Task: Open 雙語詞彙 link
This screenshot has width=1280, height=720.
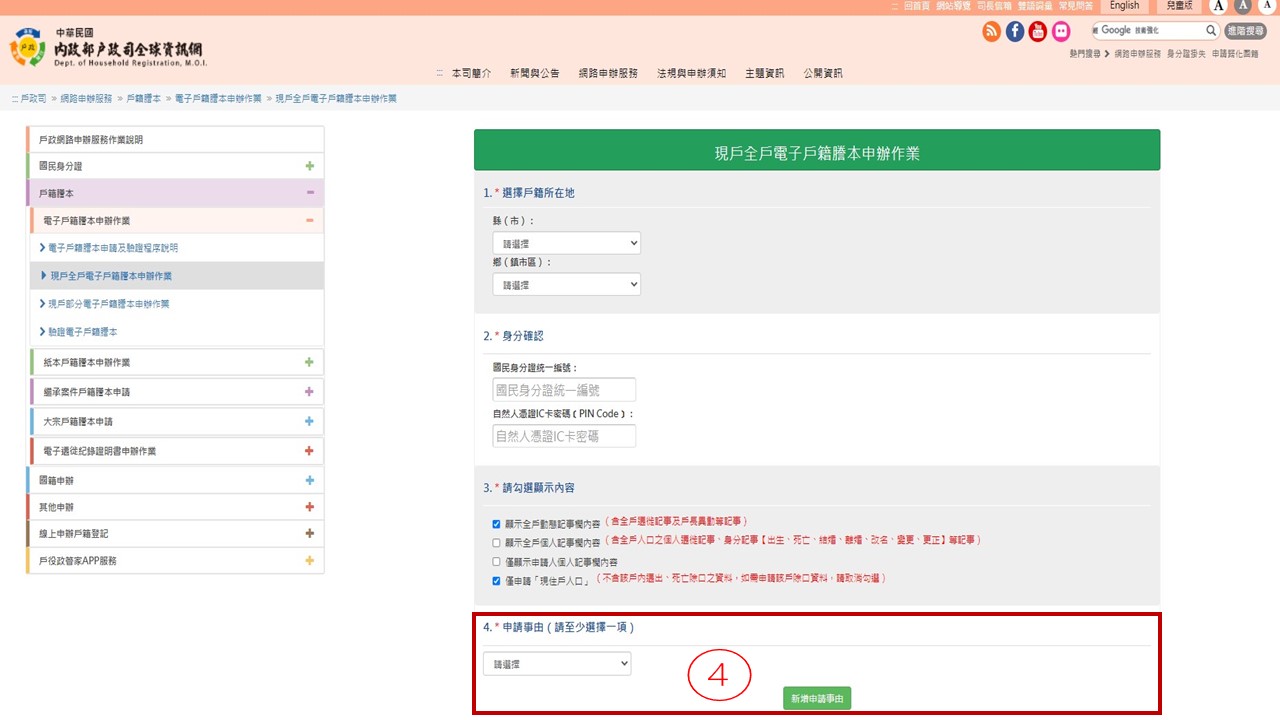Action: click(1035, 6)
